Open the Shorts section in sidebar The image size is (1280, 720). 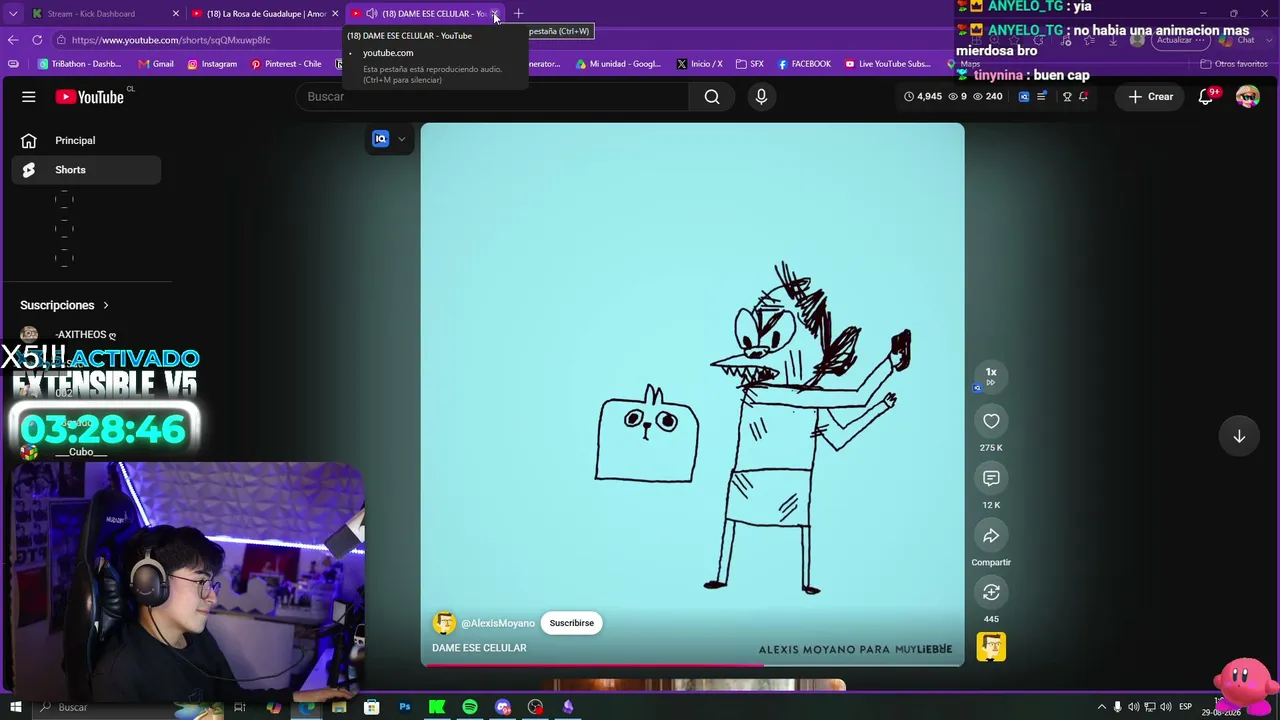click(x=86, y=170)
